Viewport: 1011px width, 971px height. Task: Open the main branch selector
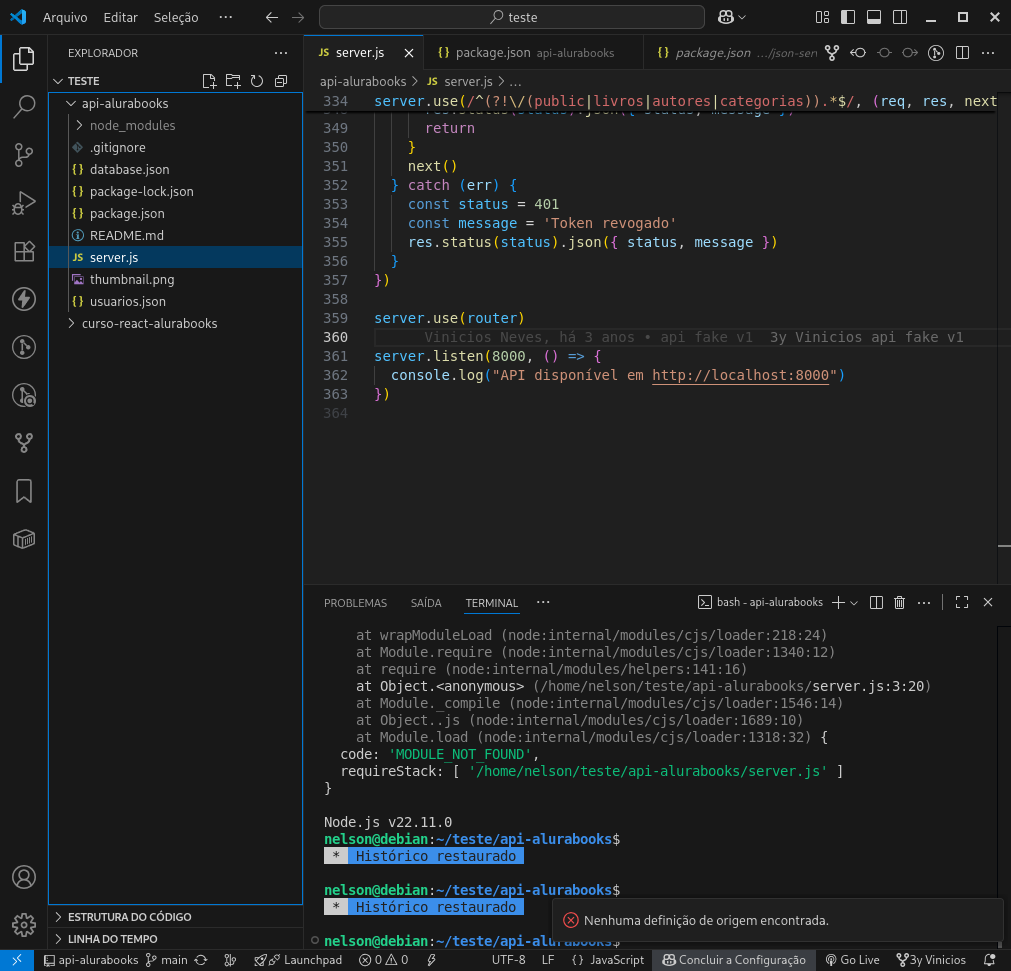166,960
